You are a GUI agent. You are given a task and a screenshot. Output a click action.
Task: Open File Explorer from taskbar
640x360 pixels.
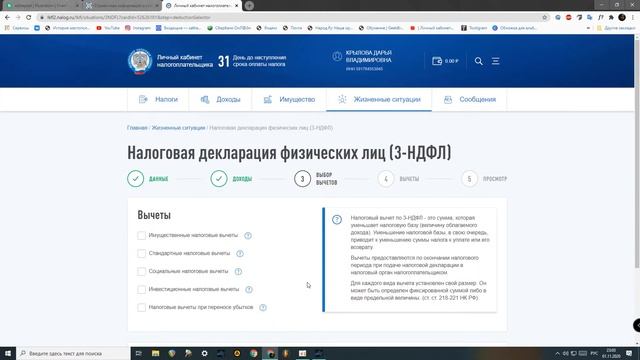coord(156,353)
